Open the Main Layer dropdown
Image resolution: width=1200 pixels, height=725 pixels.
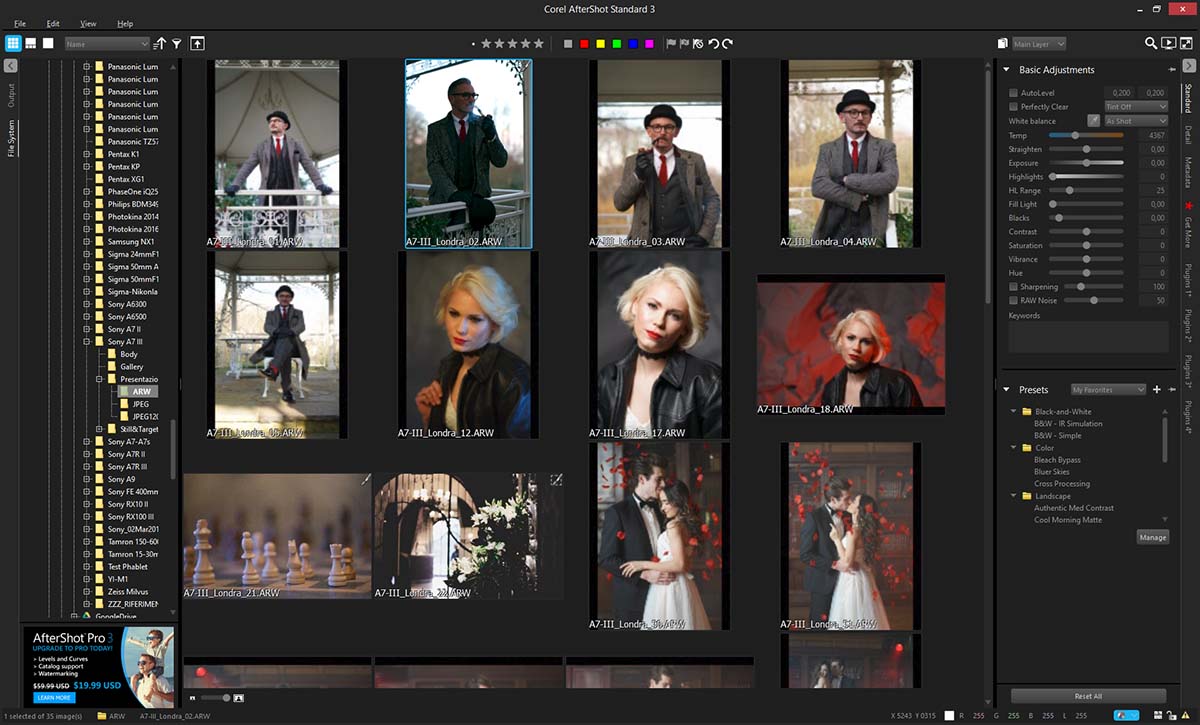tap(1038, 44)
